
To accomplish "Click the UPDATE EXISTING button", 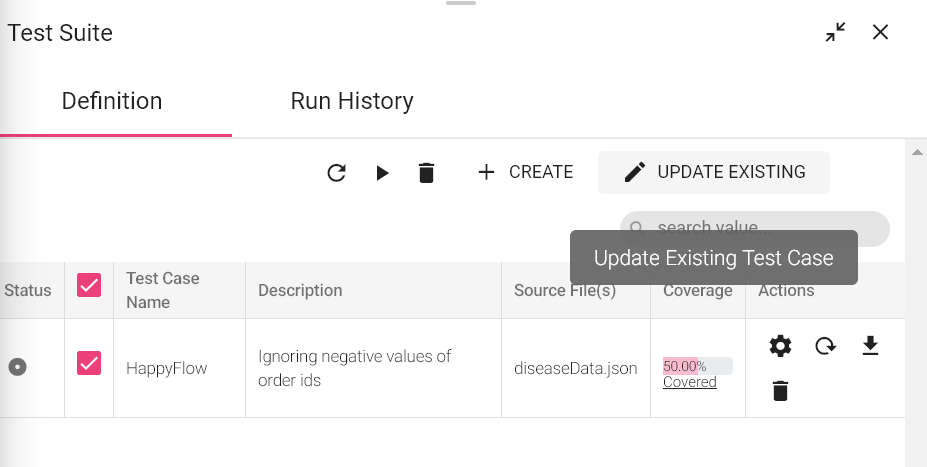I will 714,172.
